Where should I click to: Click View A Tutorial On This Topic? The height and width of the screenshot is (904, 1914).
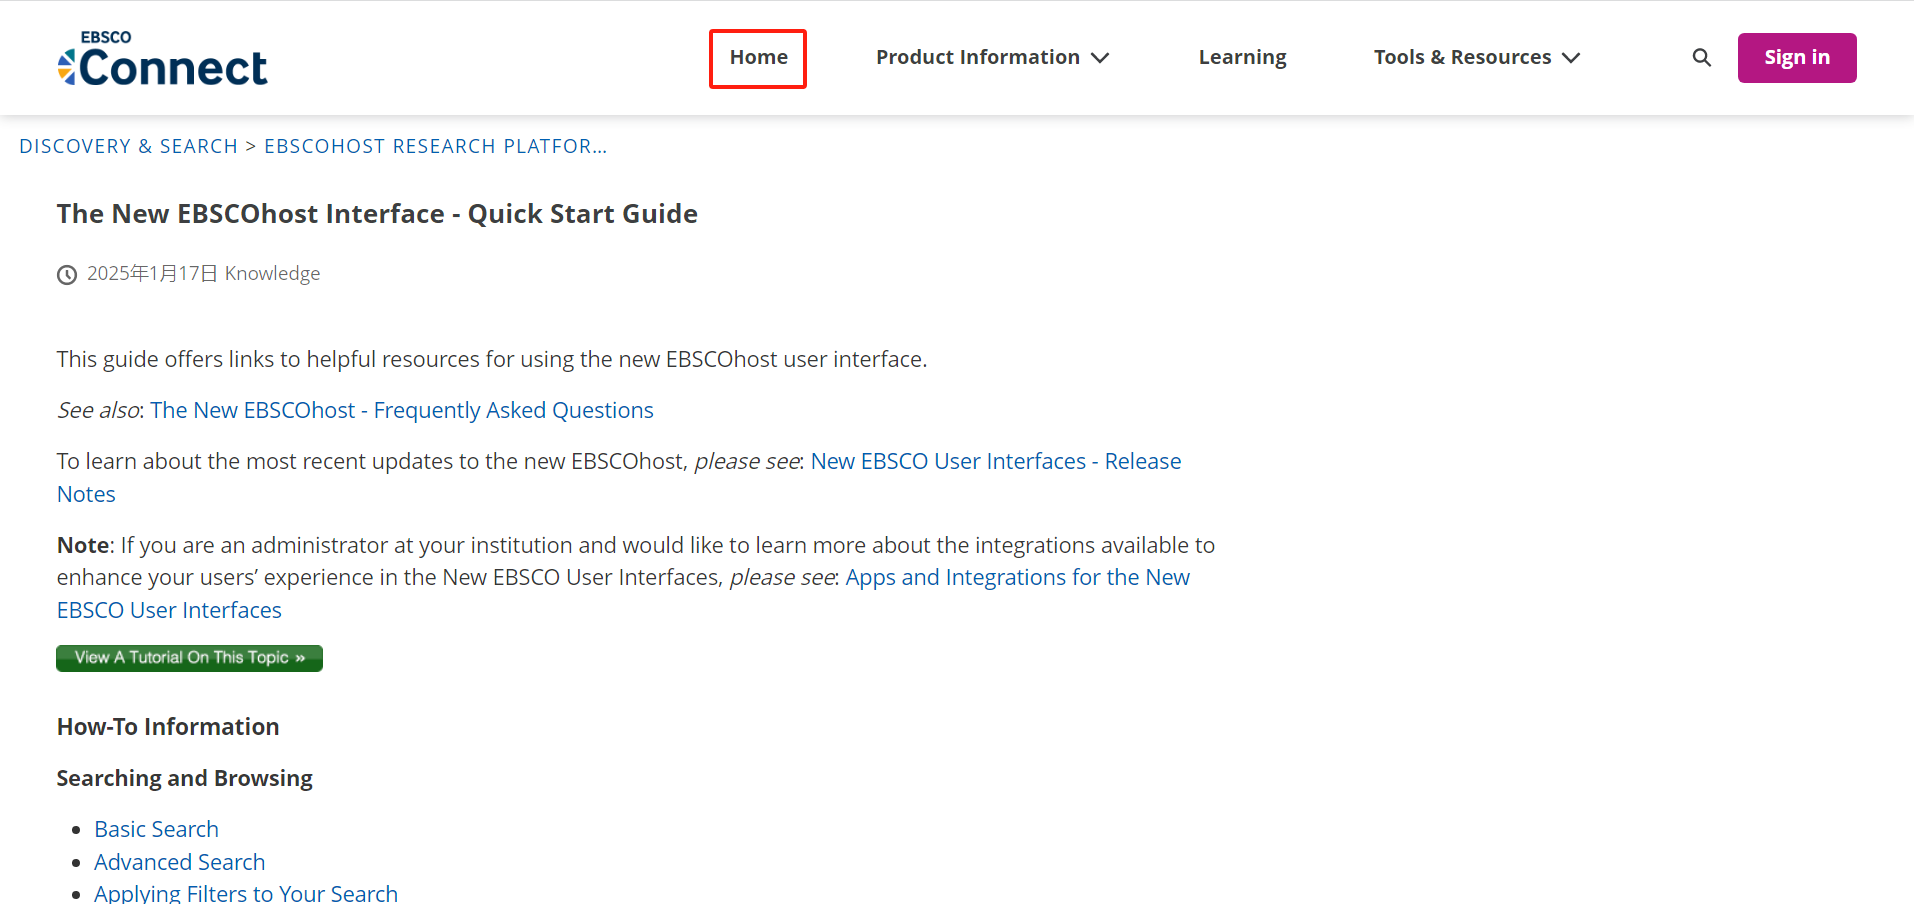189,658
